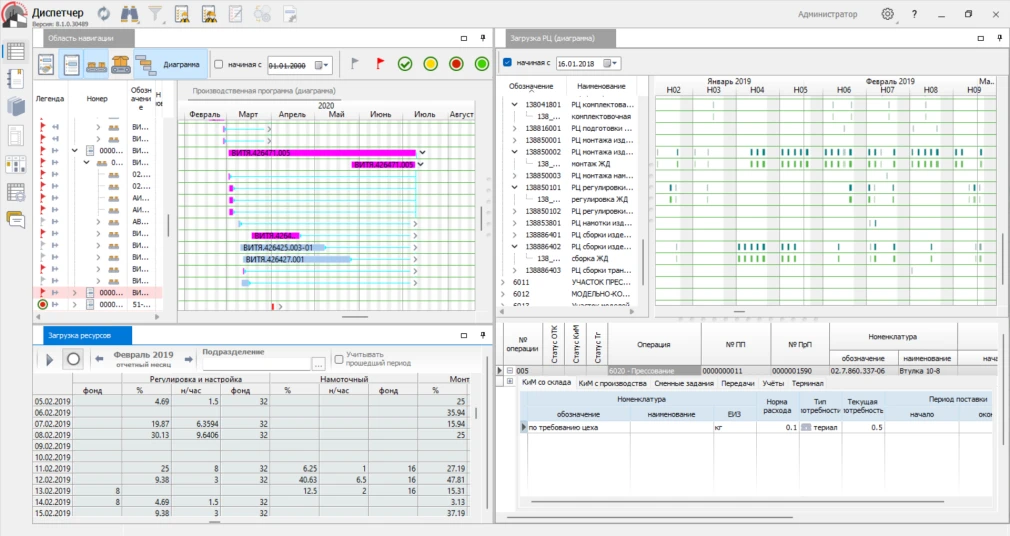The height and width of the screenshot is (536, 1010).
Task: Click the refresh arrows icon in title bar
Action: point(104,14)
